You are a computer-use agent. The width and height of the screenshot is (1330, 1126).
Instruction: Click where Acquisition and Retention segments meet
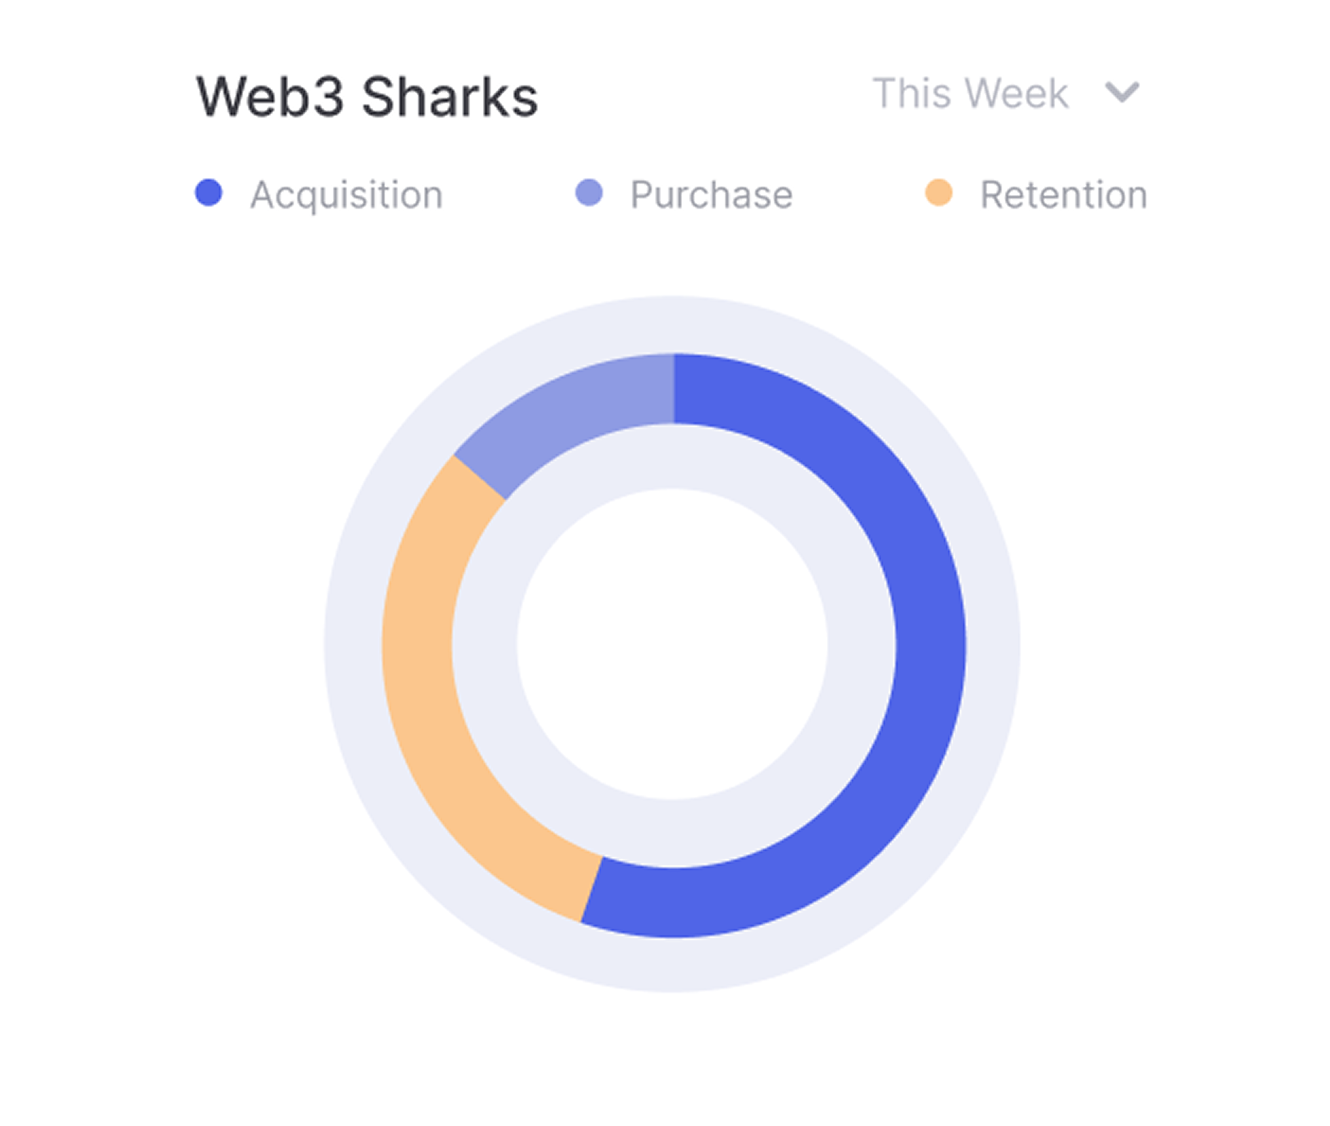coord(592,889)
